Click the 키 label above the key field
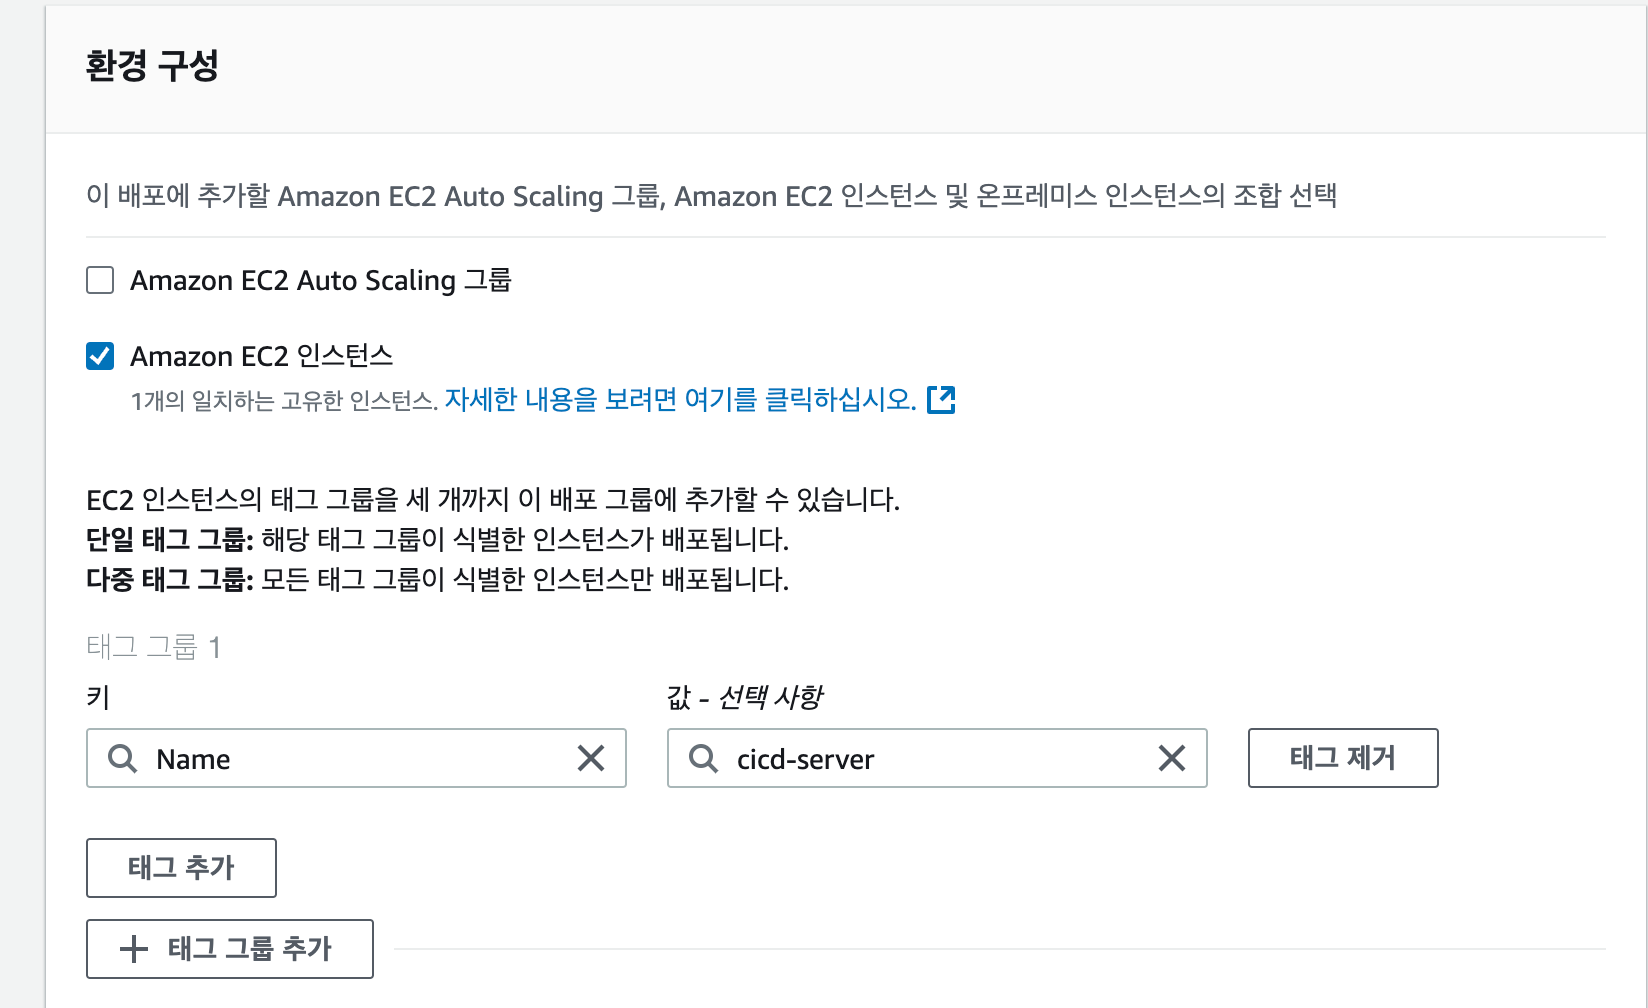This screenshot has height=1008, width=1648. pos(98,697)
